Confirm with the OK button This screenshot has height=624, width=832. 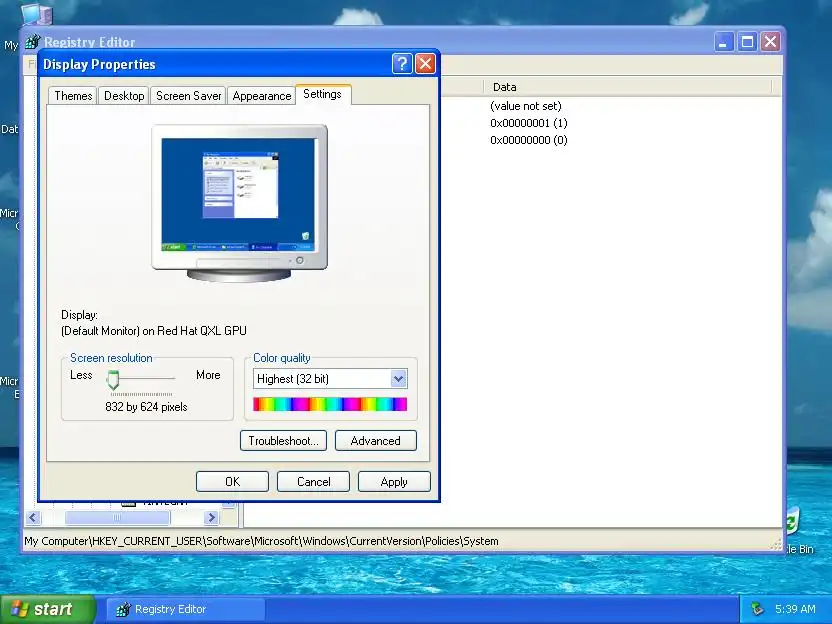click(232, 481)
